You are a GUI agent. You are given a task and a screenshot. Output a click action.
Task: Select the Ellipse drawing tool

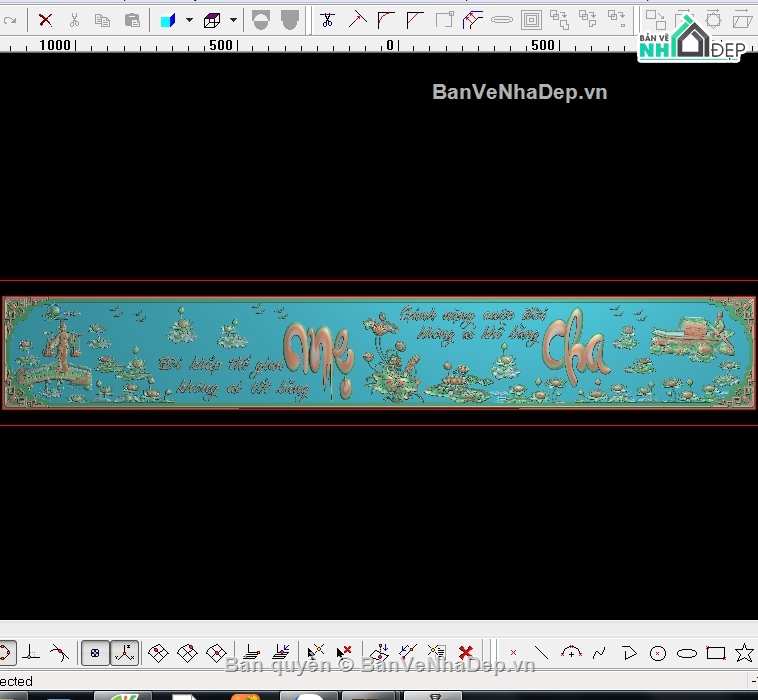(x=686, y=654)
